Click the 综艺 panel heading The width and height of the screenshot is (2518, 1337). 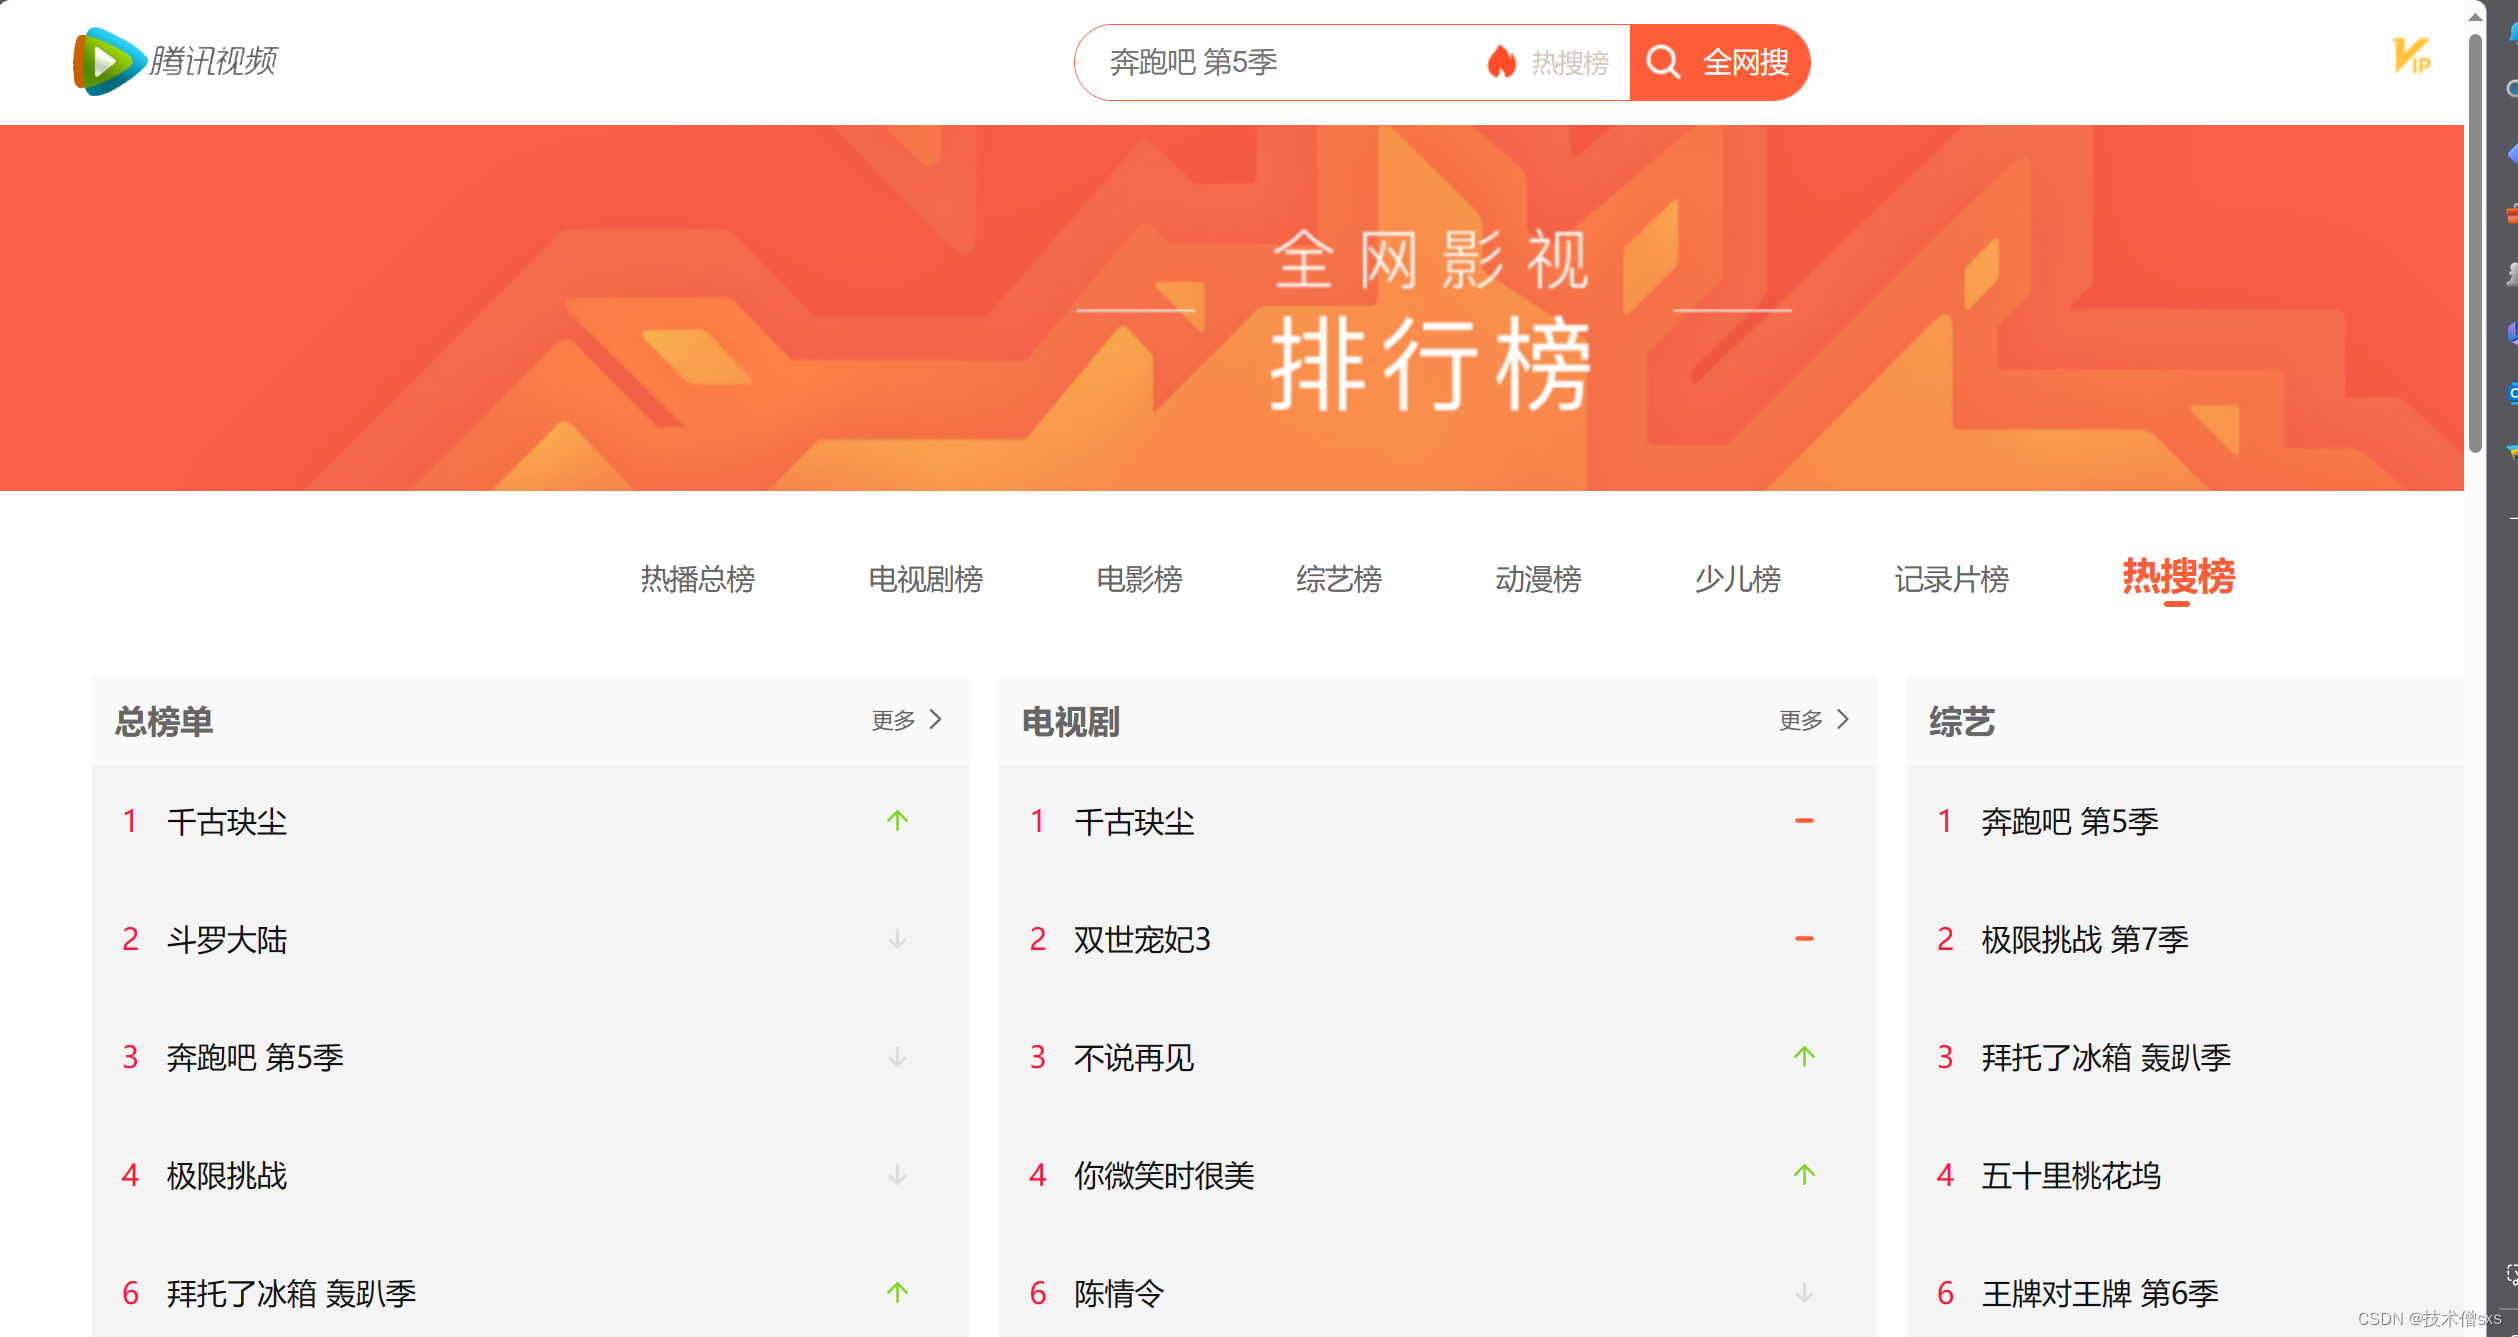click(x=1962, y=721)
